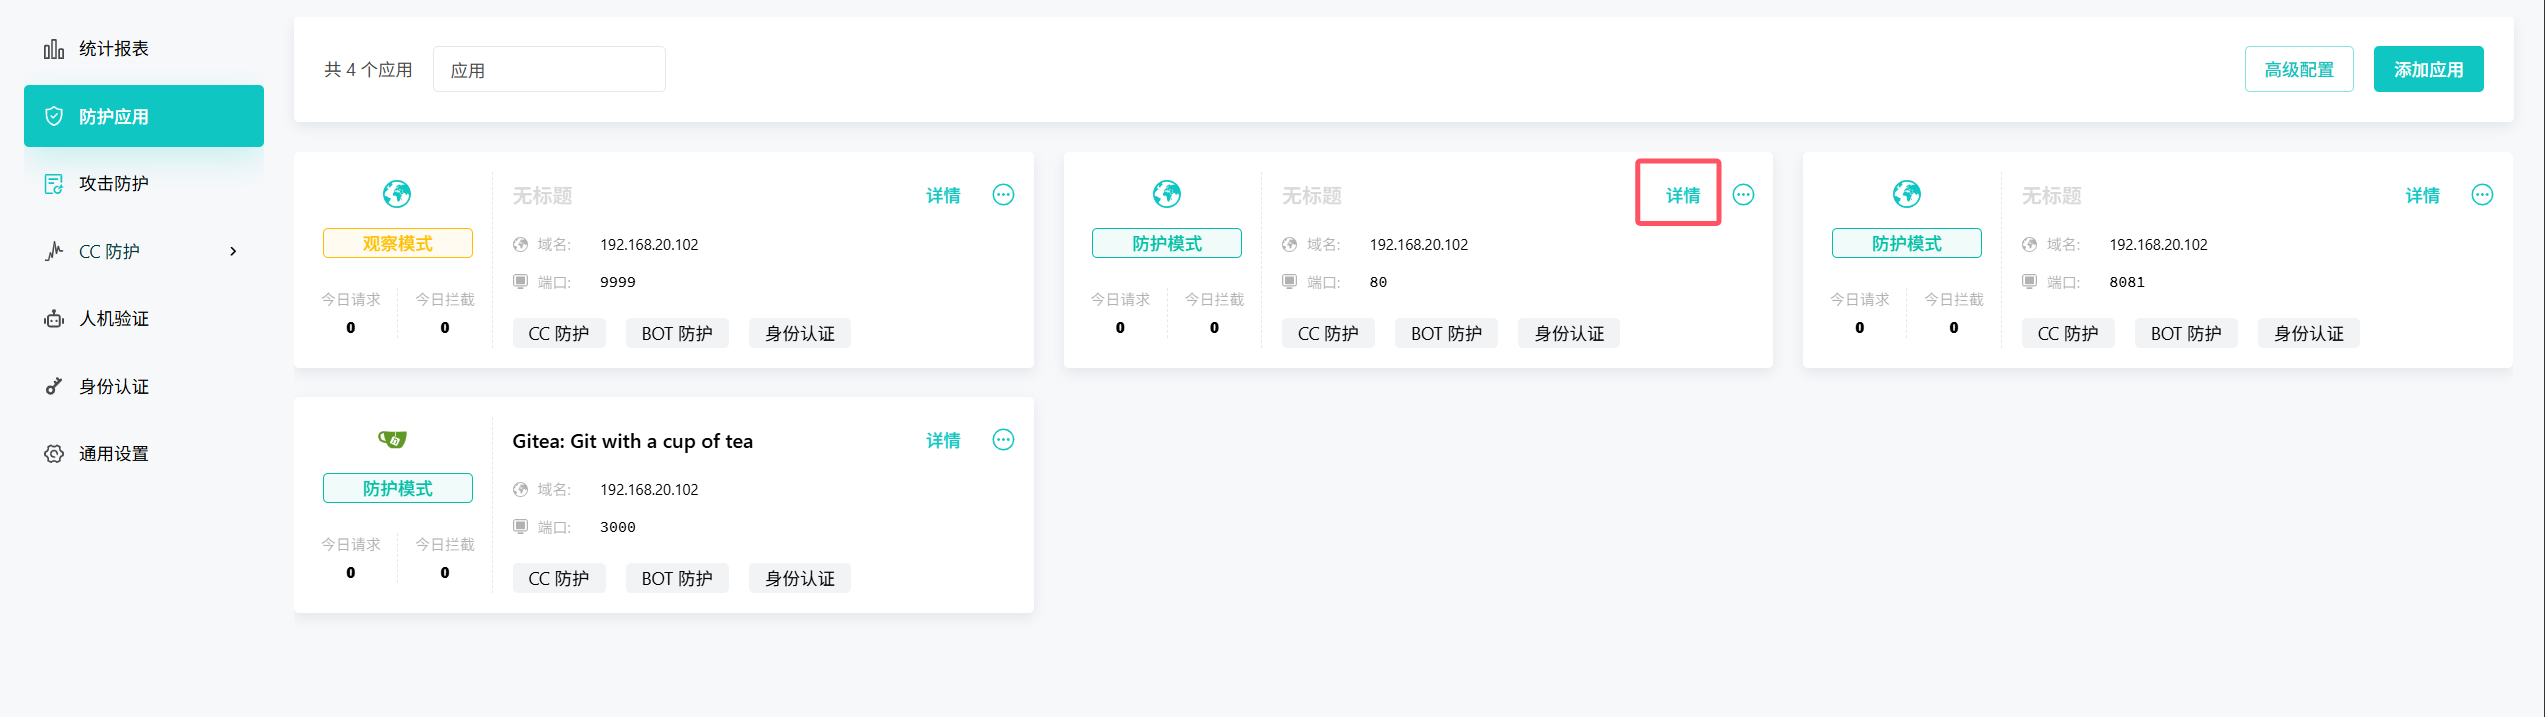The image size is (2545, 717).
Task: Open 详情 link for the Gitea application
Action: [x=942, y=440]
